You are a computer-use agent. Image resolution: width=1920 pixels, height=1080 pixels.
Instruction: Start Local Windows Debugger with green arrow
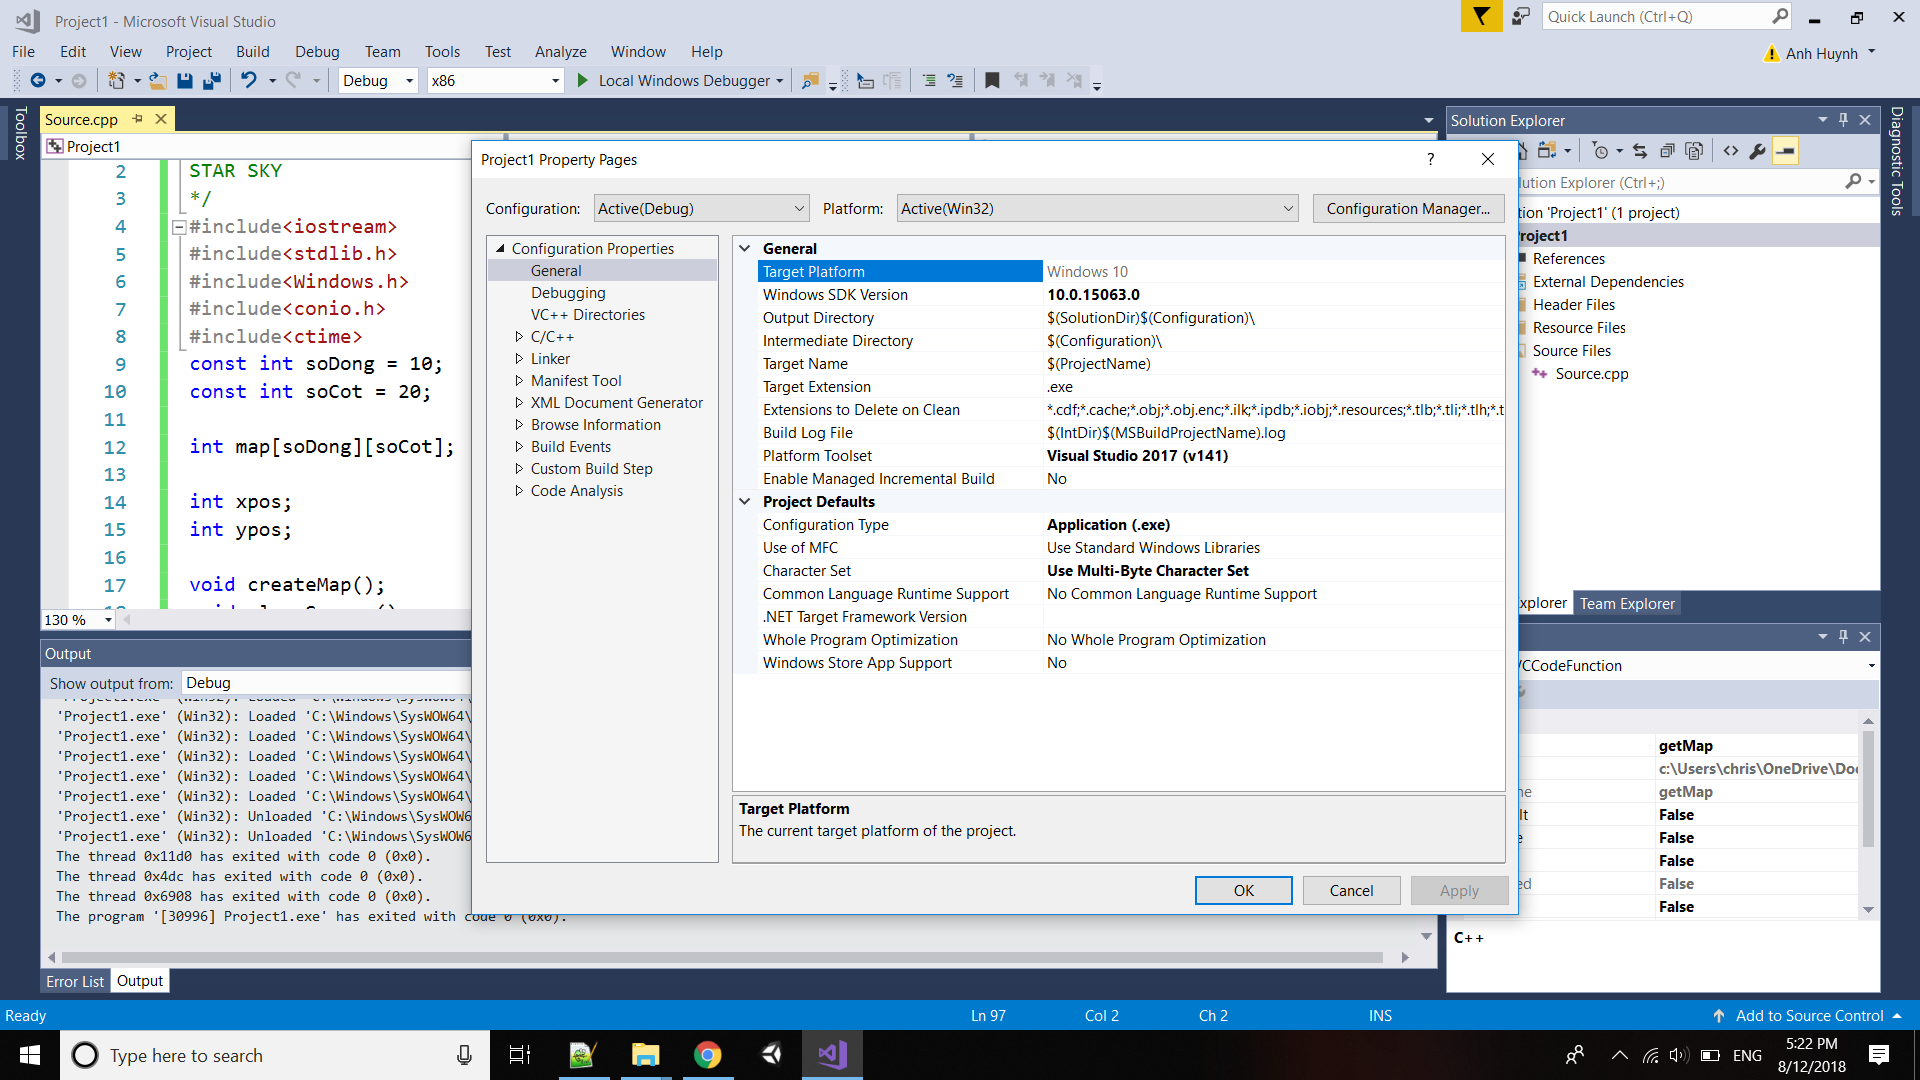pos(583,81)
